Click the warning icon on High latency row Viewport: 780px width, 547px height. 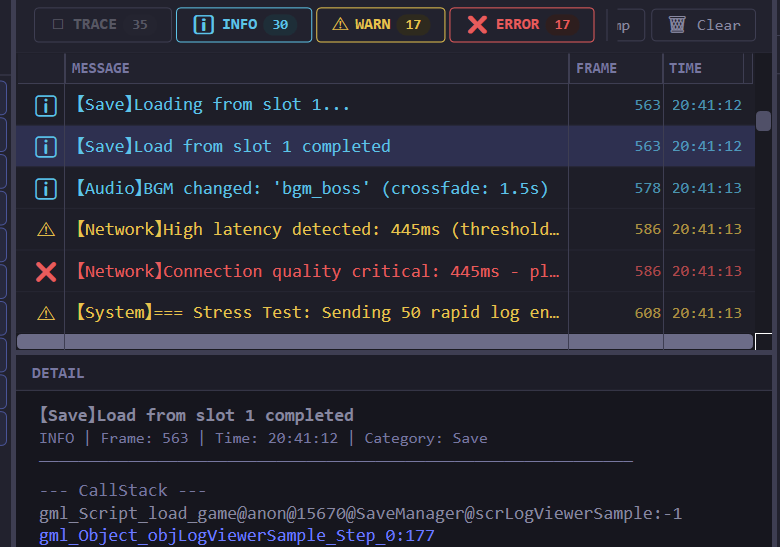click(x=46, y=230)
